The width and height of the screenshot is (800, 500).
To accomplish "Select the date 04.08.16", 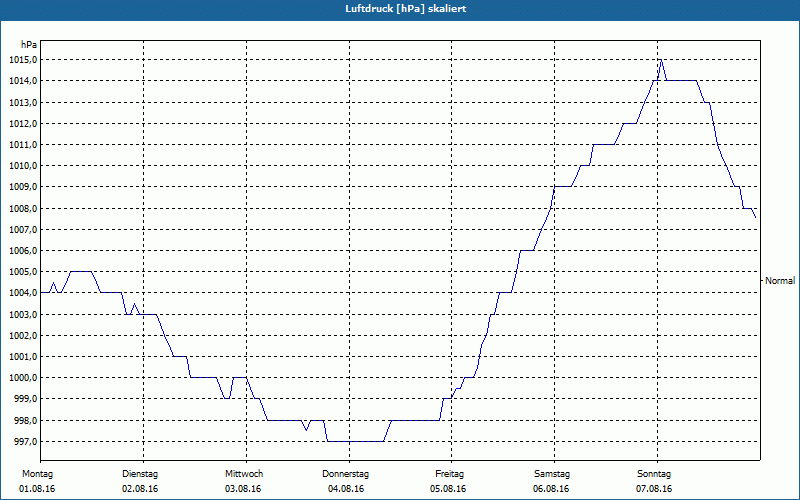I will [x=346, y=489].
